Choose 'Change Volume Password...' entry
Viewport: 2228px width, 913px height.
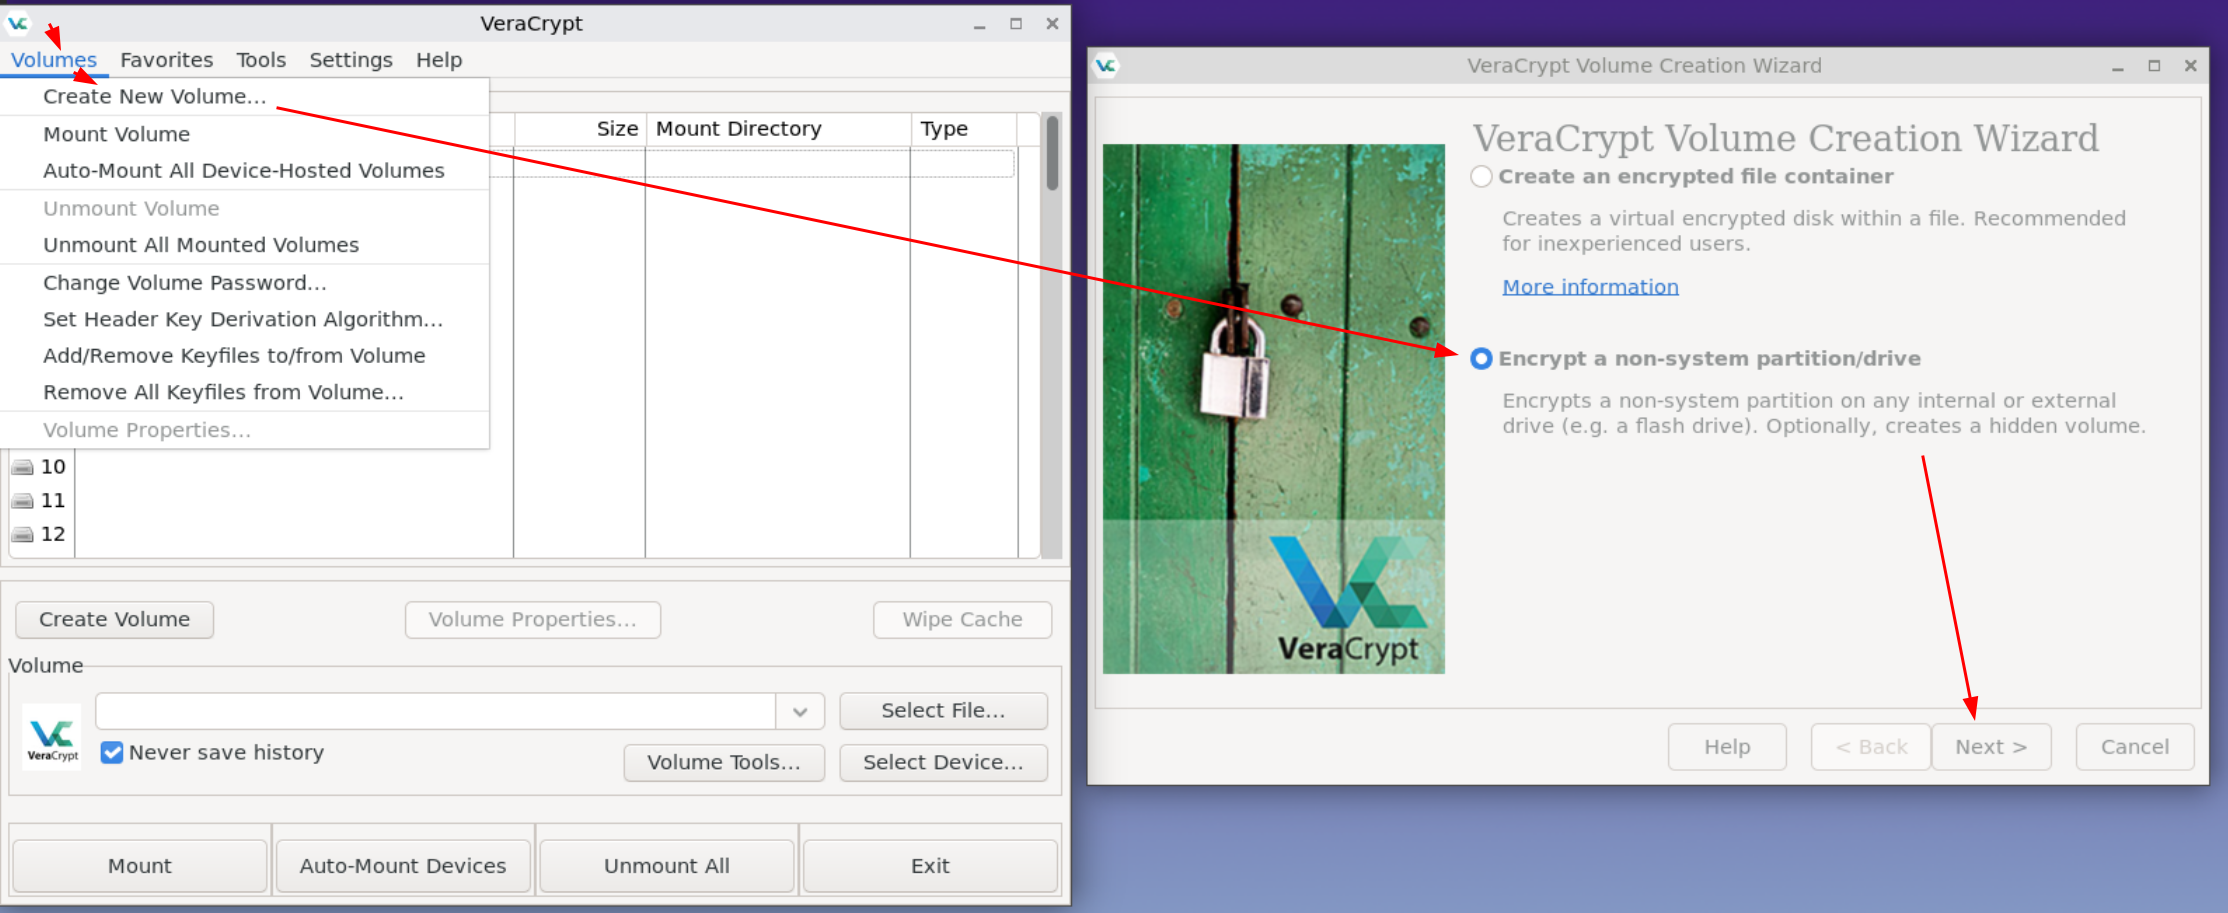click(245, 283)
